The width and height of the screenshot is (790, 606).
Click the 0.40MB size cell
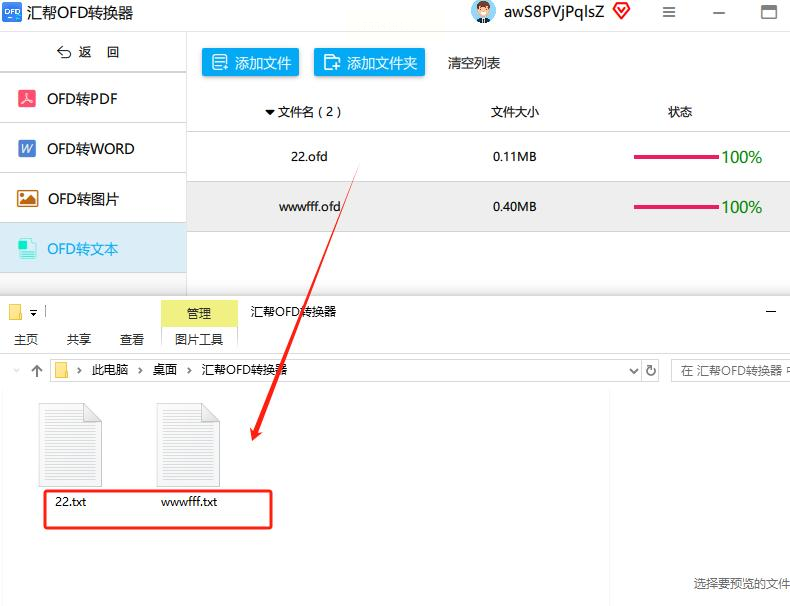click(x=514, y=207)
